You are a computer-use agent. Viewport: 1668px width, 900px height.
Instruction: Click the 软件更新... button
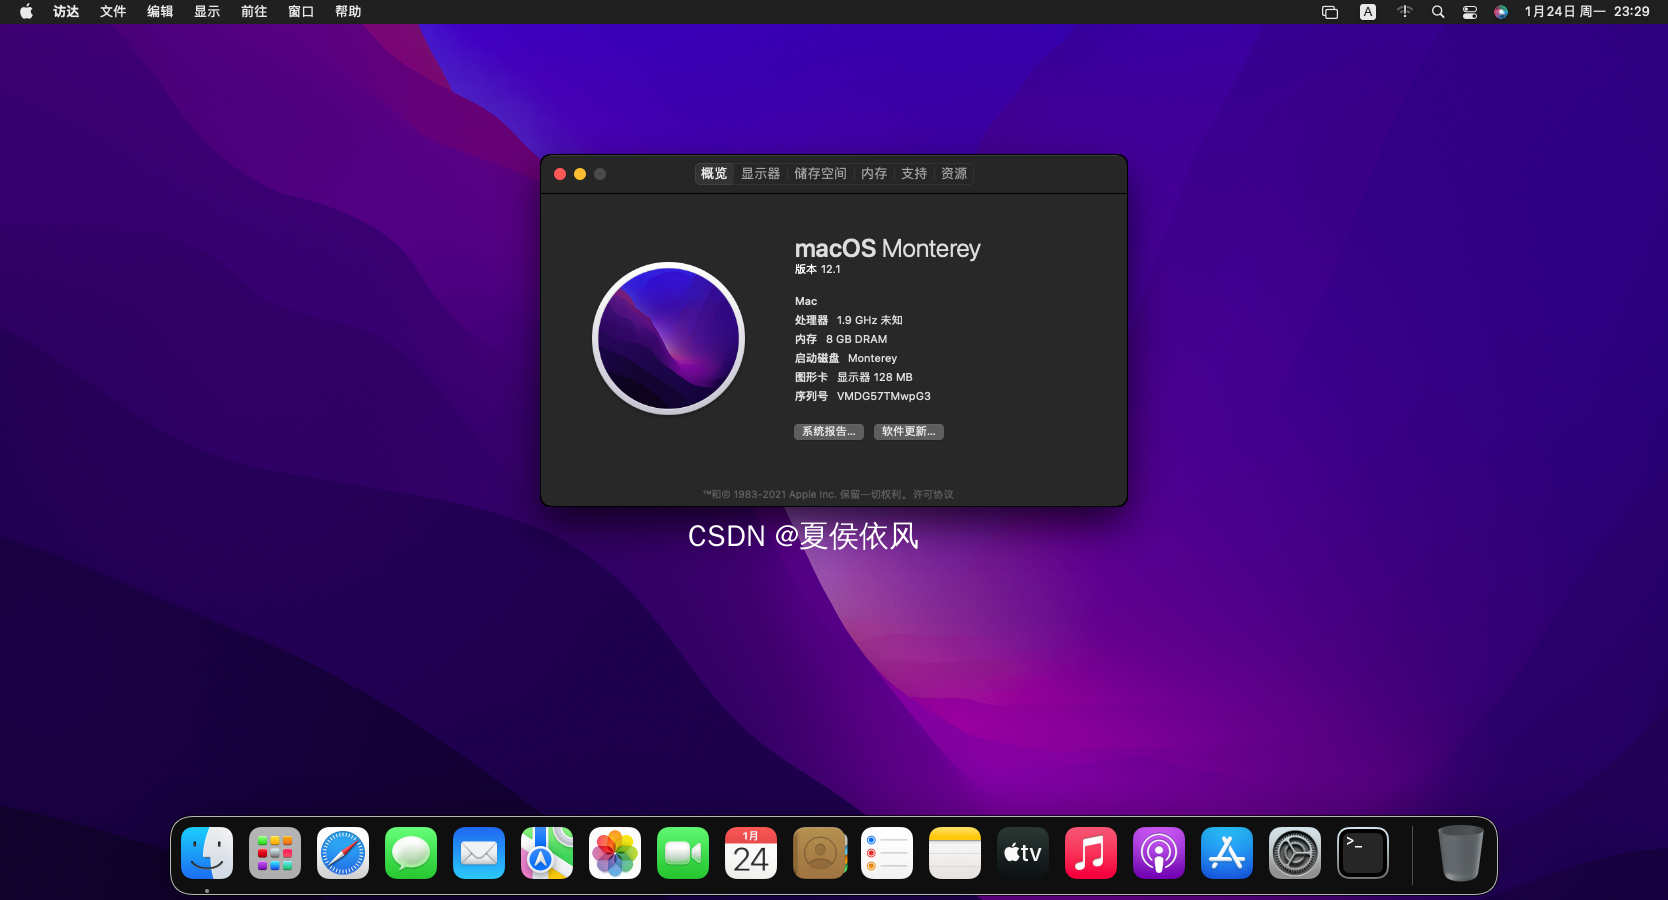click(x=909, y=432)
